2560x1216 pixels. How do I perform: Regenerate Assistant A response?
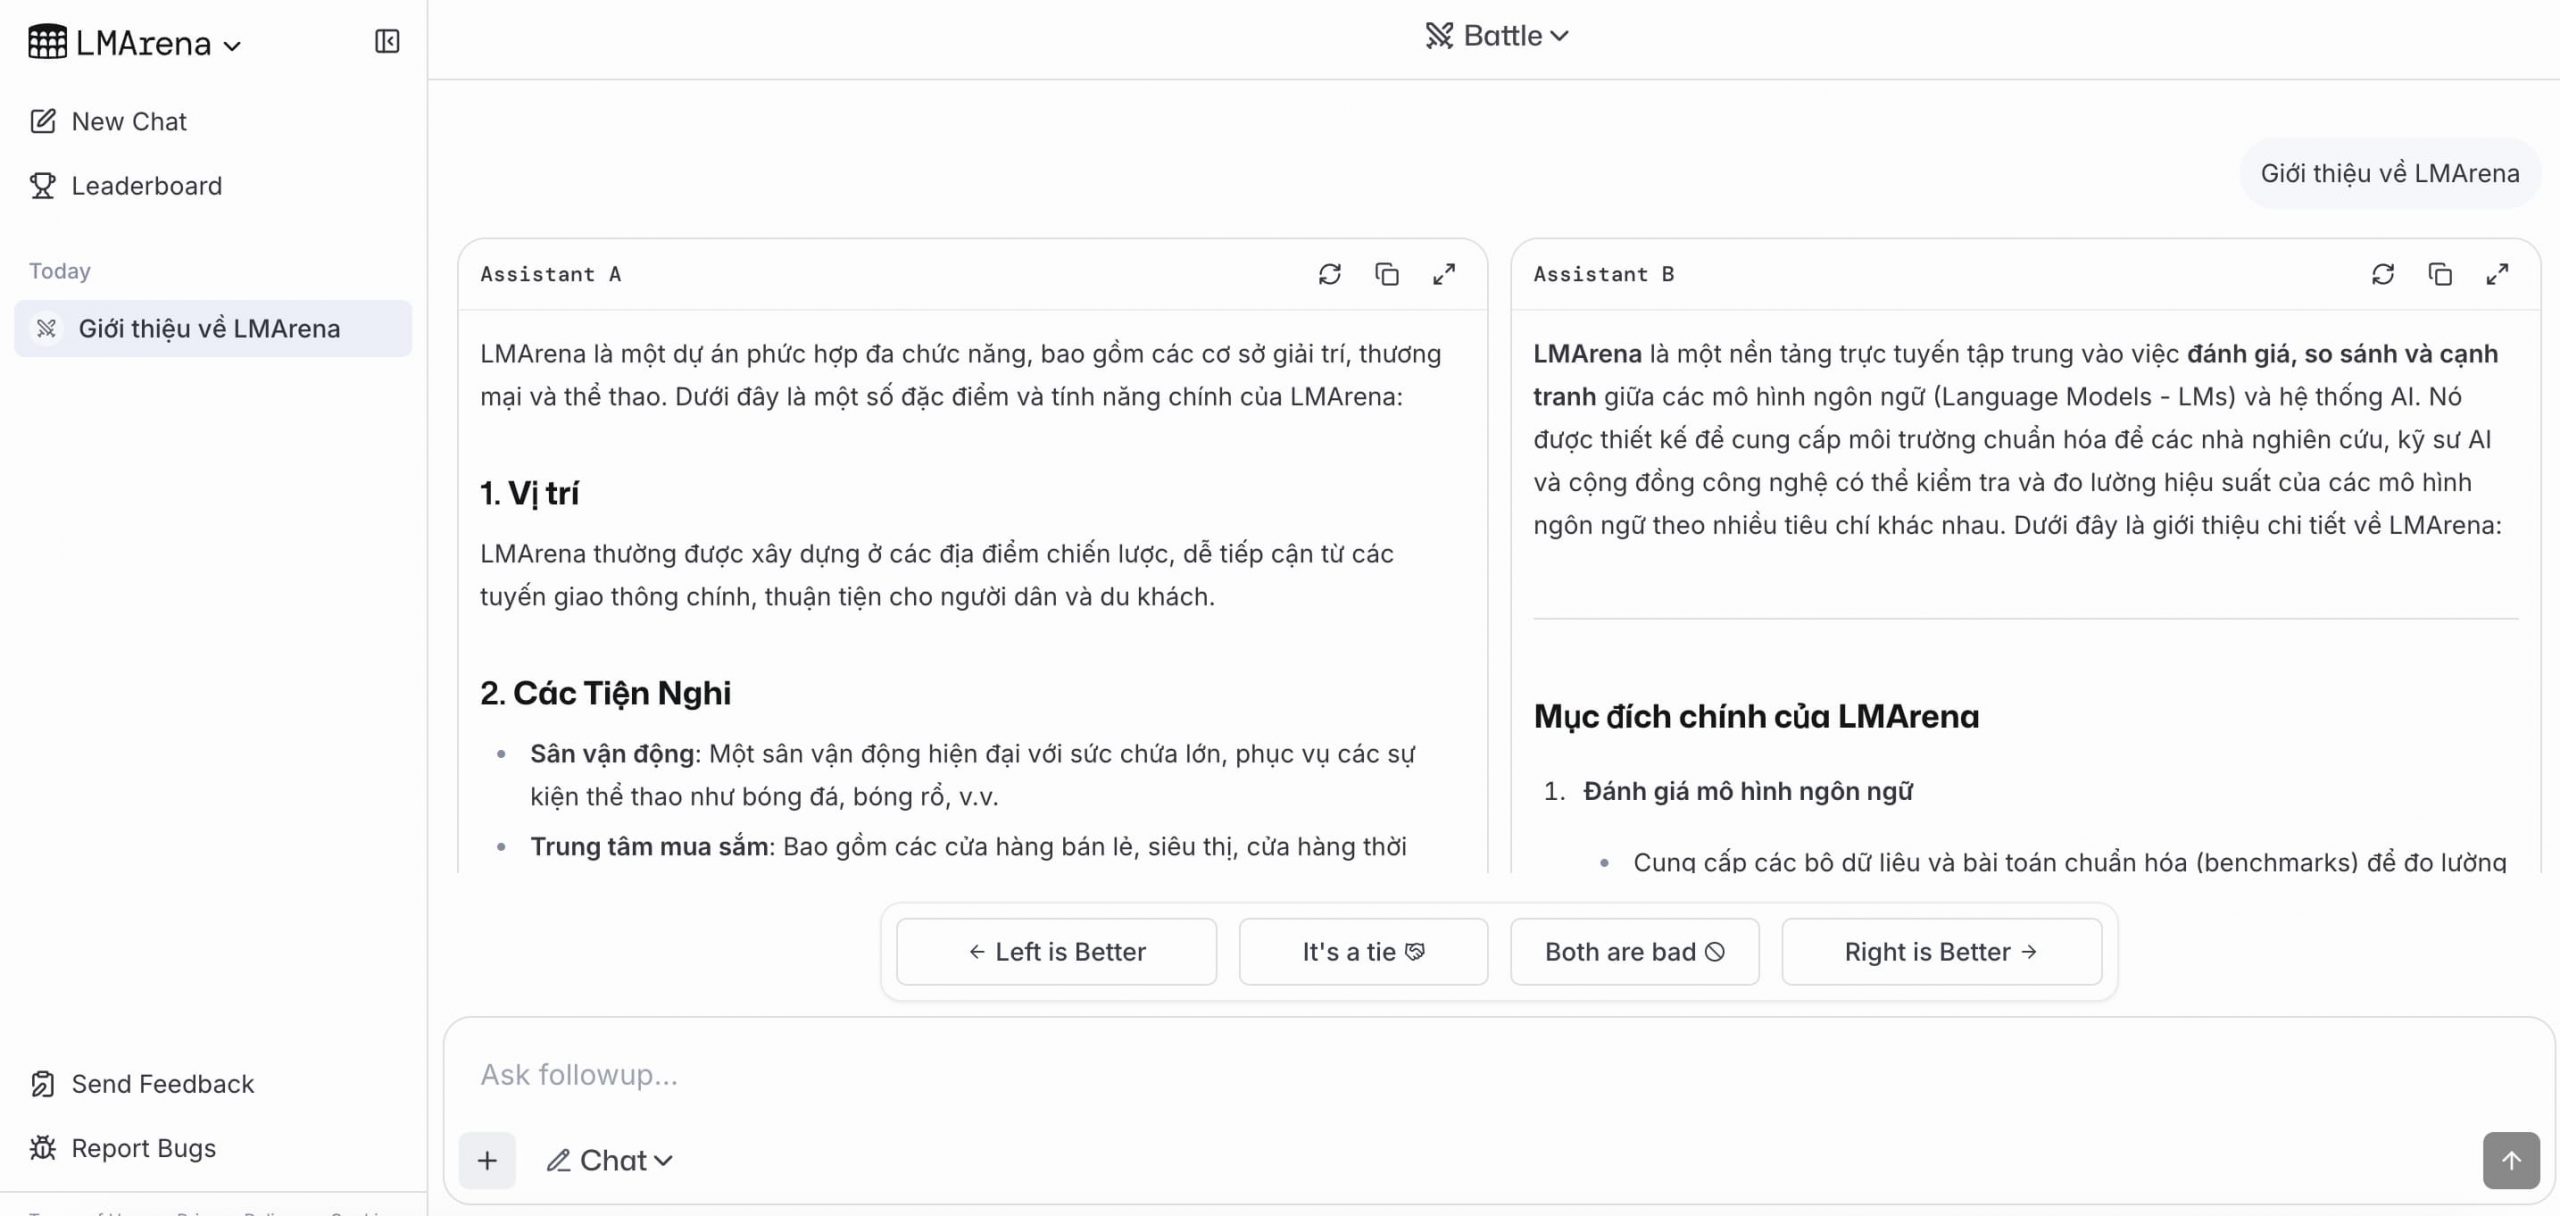coord(1329,274)
